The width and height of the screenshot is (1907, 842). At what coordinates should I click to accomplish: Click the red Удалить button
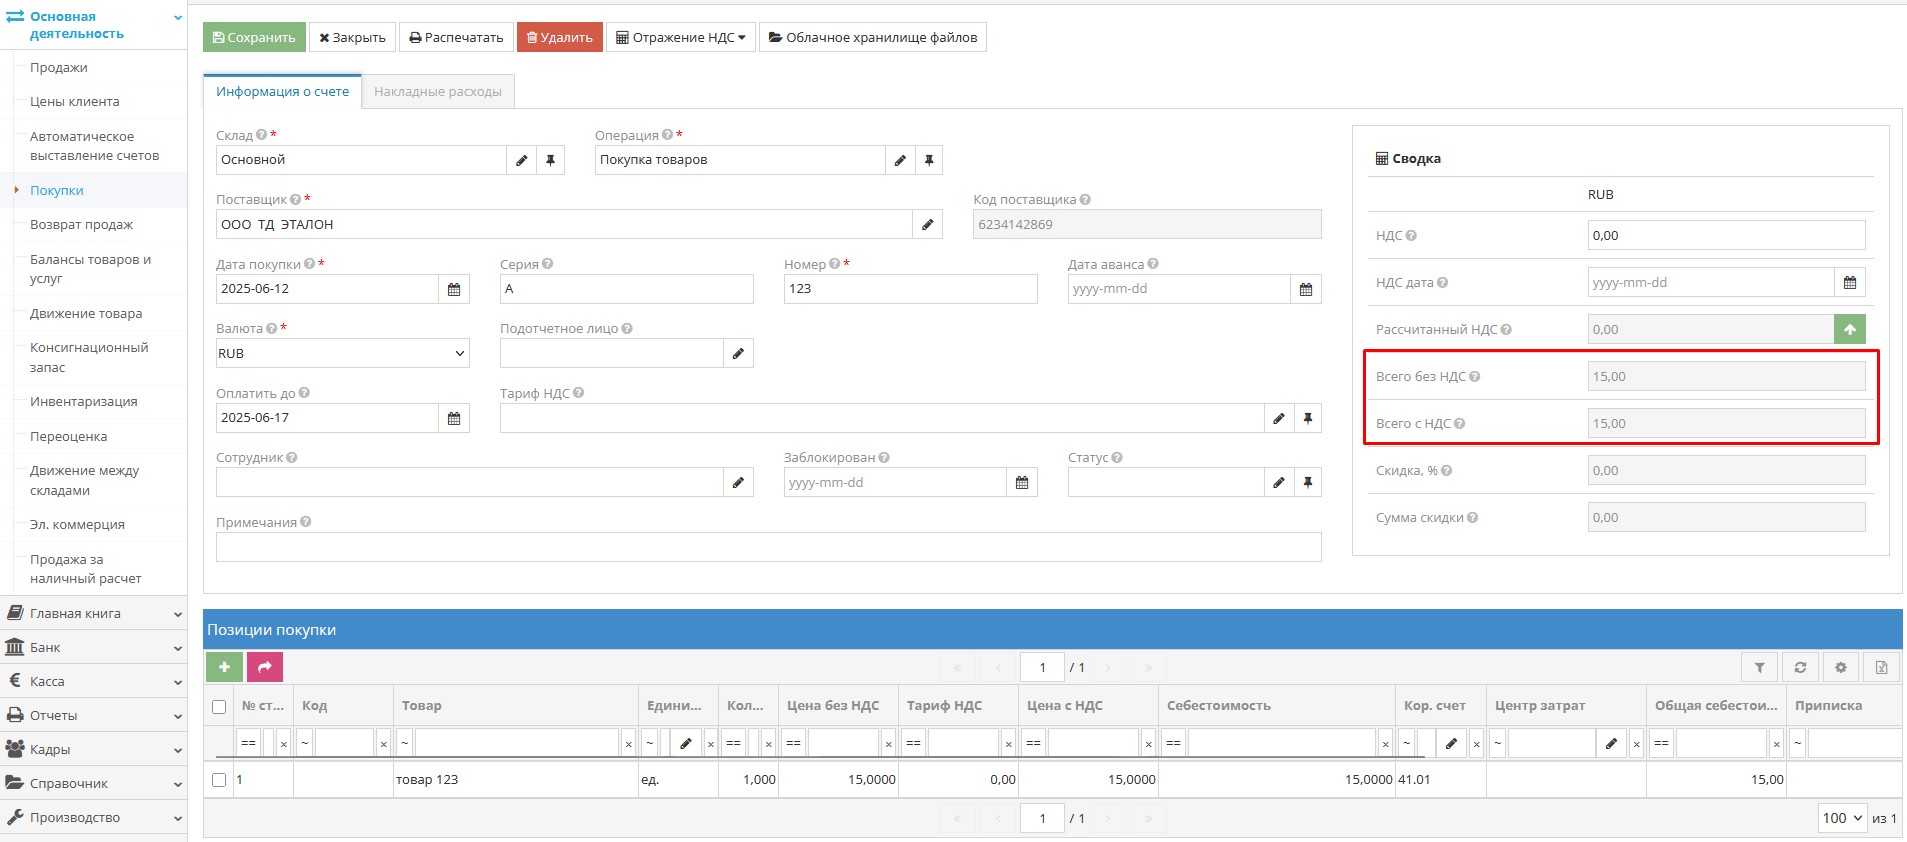pos(559,38)
